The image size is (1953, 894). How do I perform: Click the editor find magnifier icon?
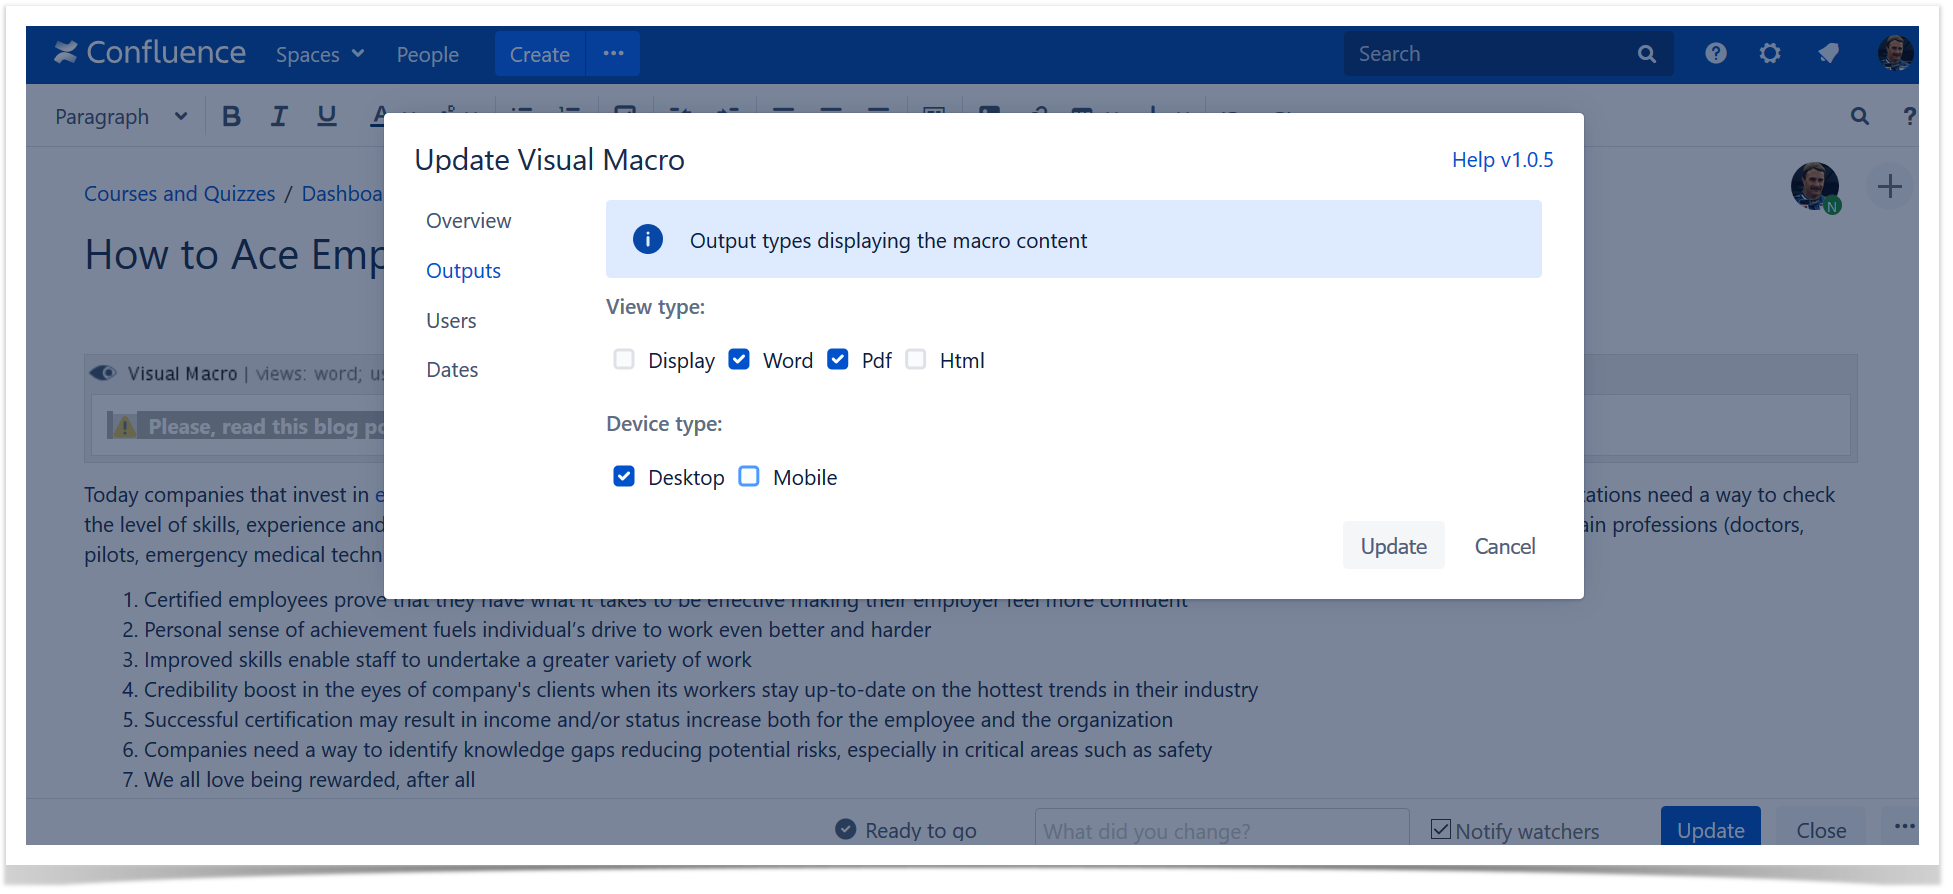click(1860, 116)
